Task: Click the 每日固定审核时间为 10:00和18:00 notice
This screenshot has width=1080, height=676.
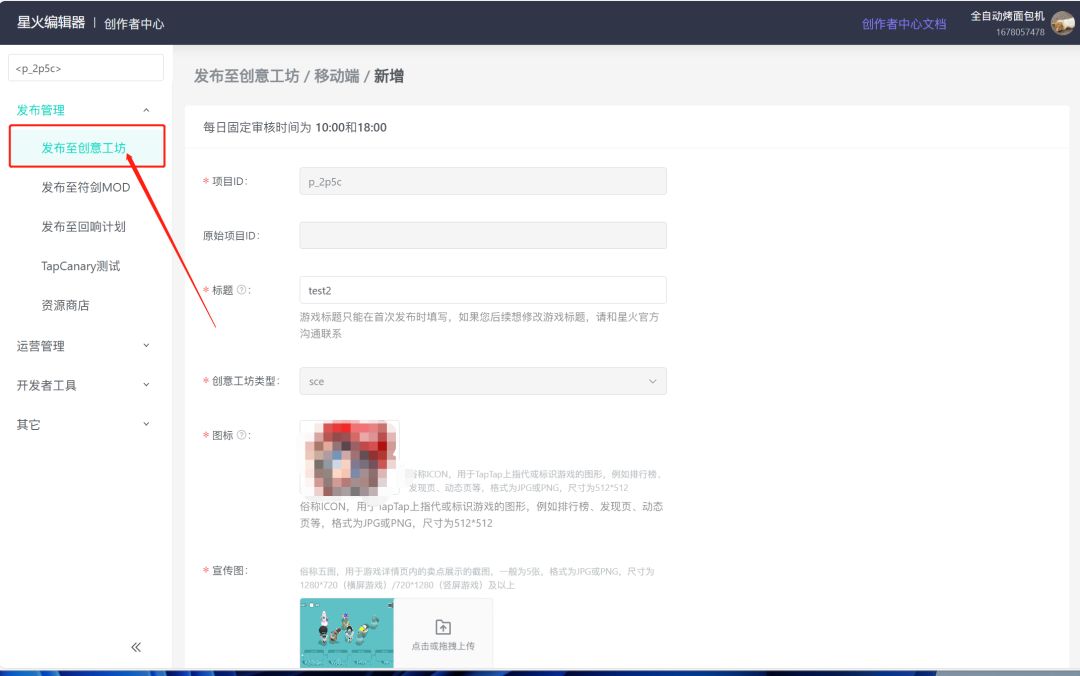Action: (295, 127)
